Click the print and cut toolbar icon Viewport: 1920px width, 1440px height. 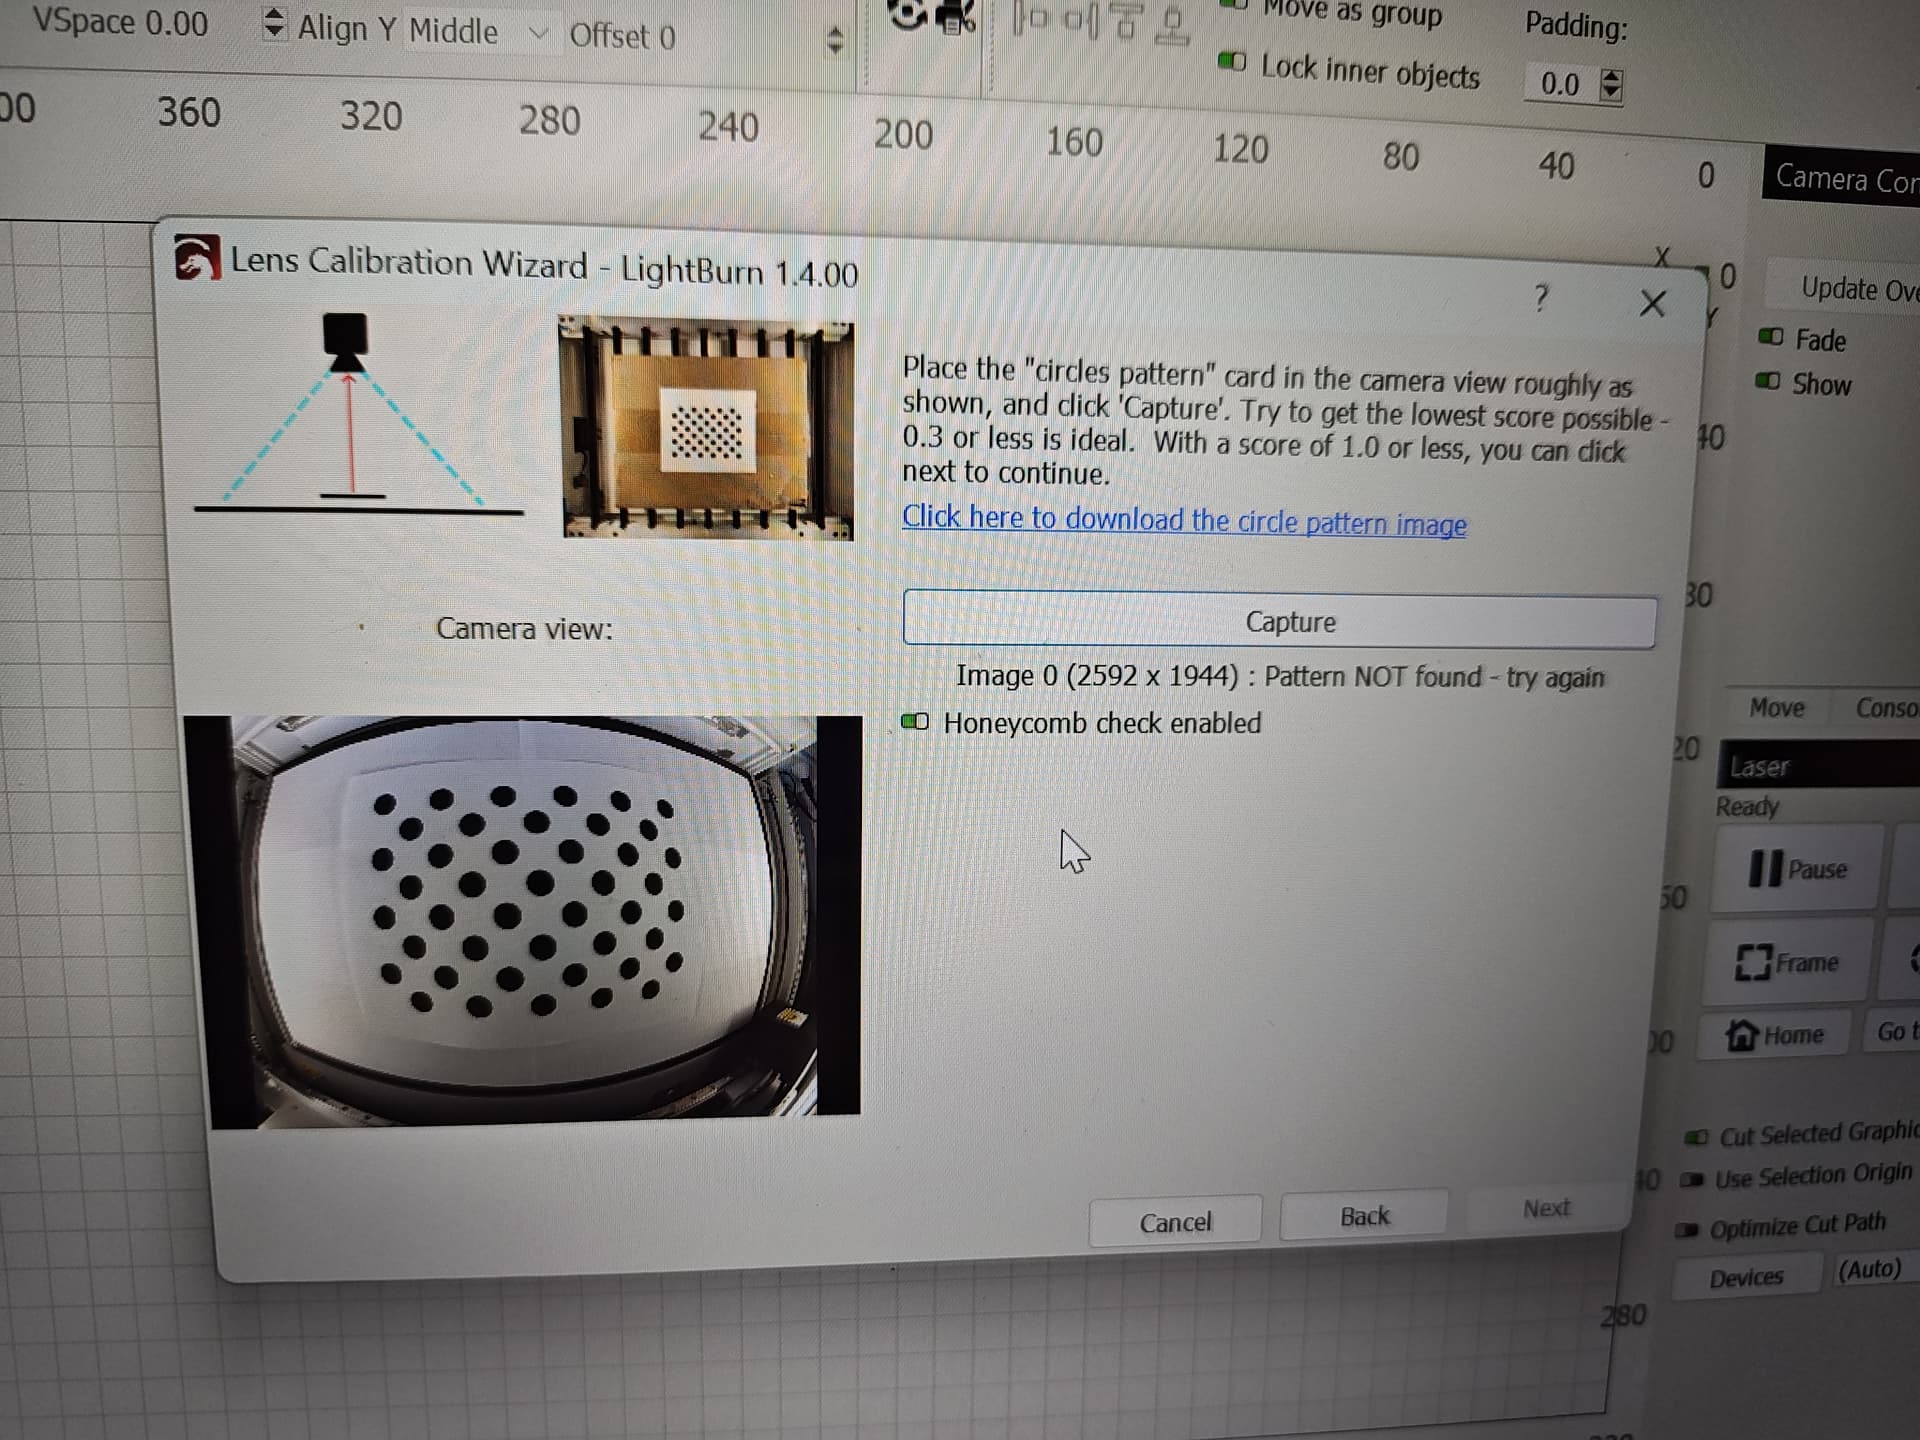click(x=957, y=17)
